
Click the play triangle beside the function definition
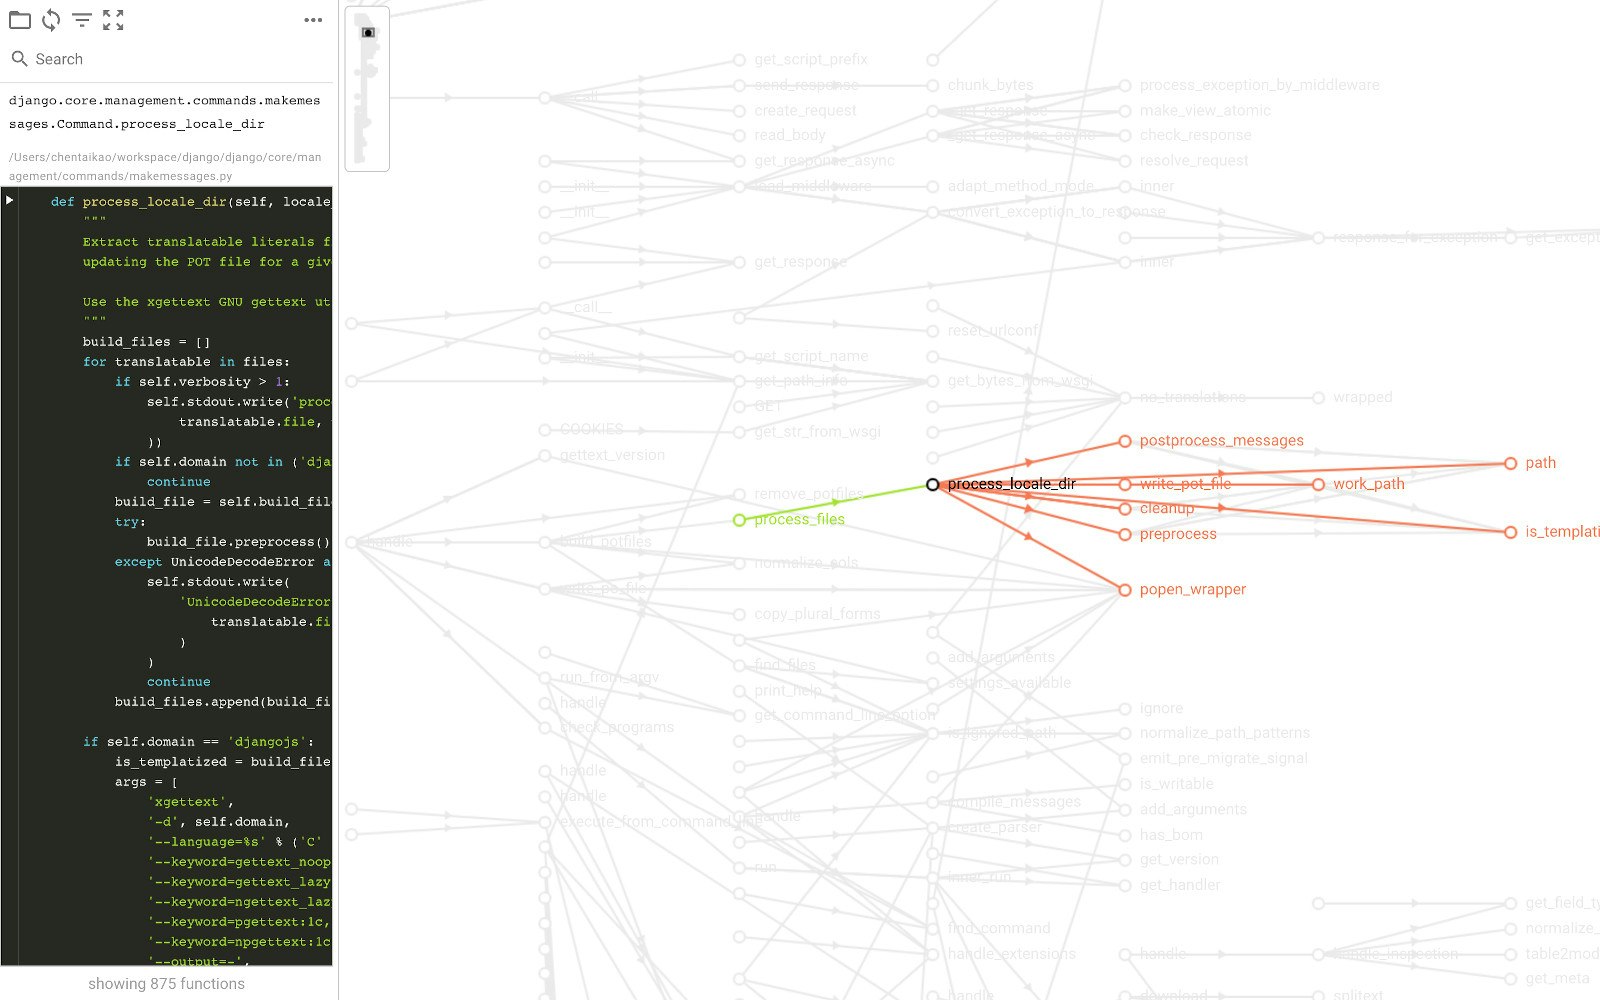point(8,199)
